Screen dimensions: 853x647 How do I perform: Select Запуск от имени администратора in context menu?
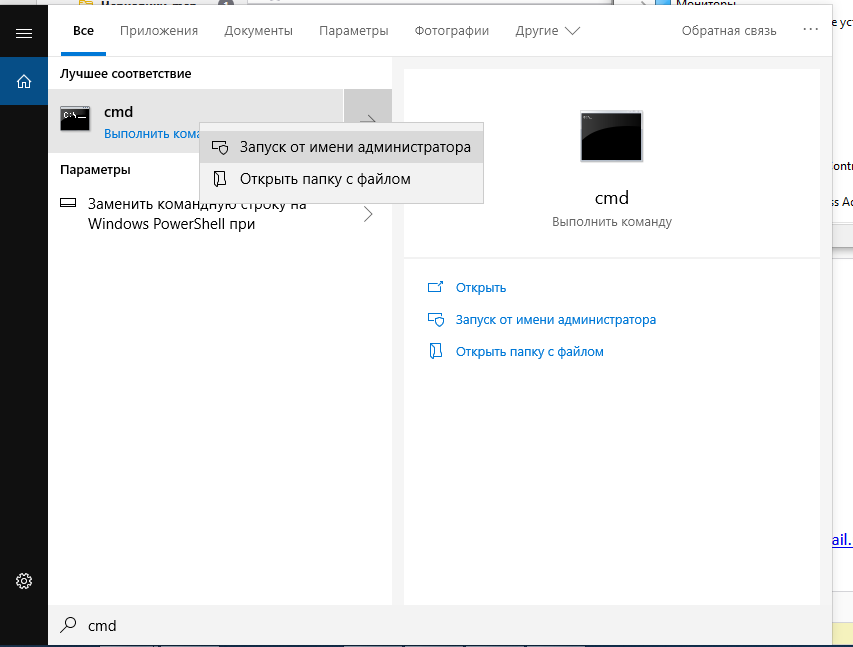[x=354, y=147]
